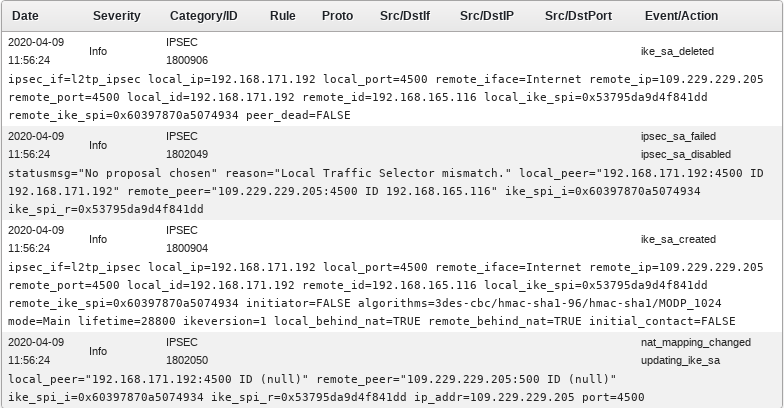Select the Src/DstIP column header
The width and height of the screenshot is (784, 408).
pyautogui.click(x=487, y=16)
